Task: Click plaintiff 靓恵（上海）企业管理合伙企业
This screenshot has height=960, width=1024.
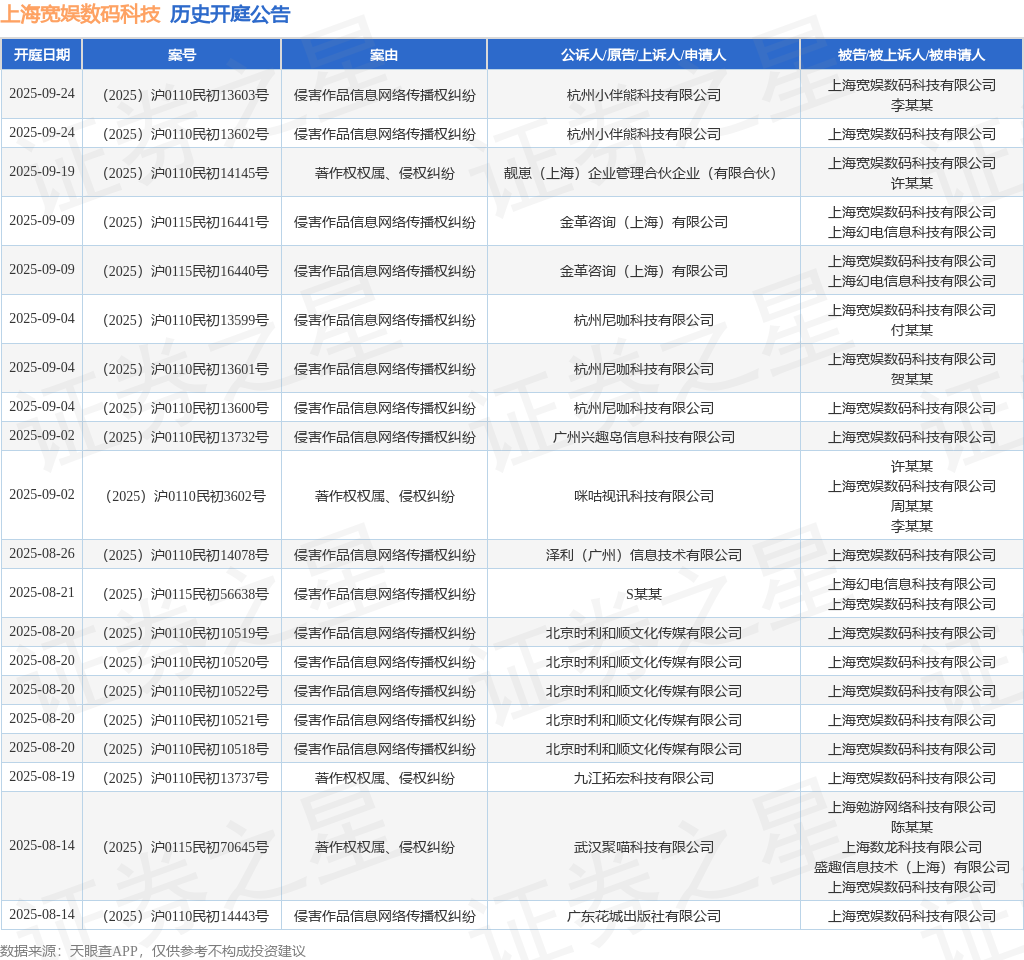Action: (x=643, y=174)
